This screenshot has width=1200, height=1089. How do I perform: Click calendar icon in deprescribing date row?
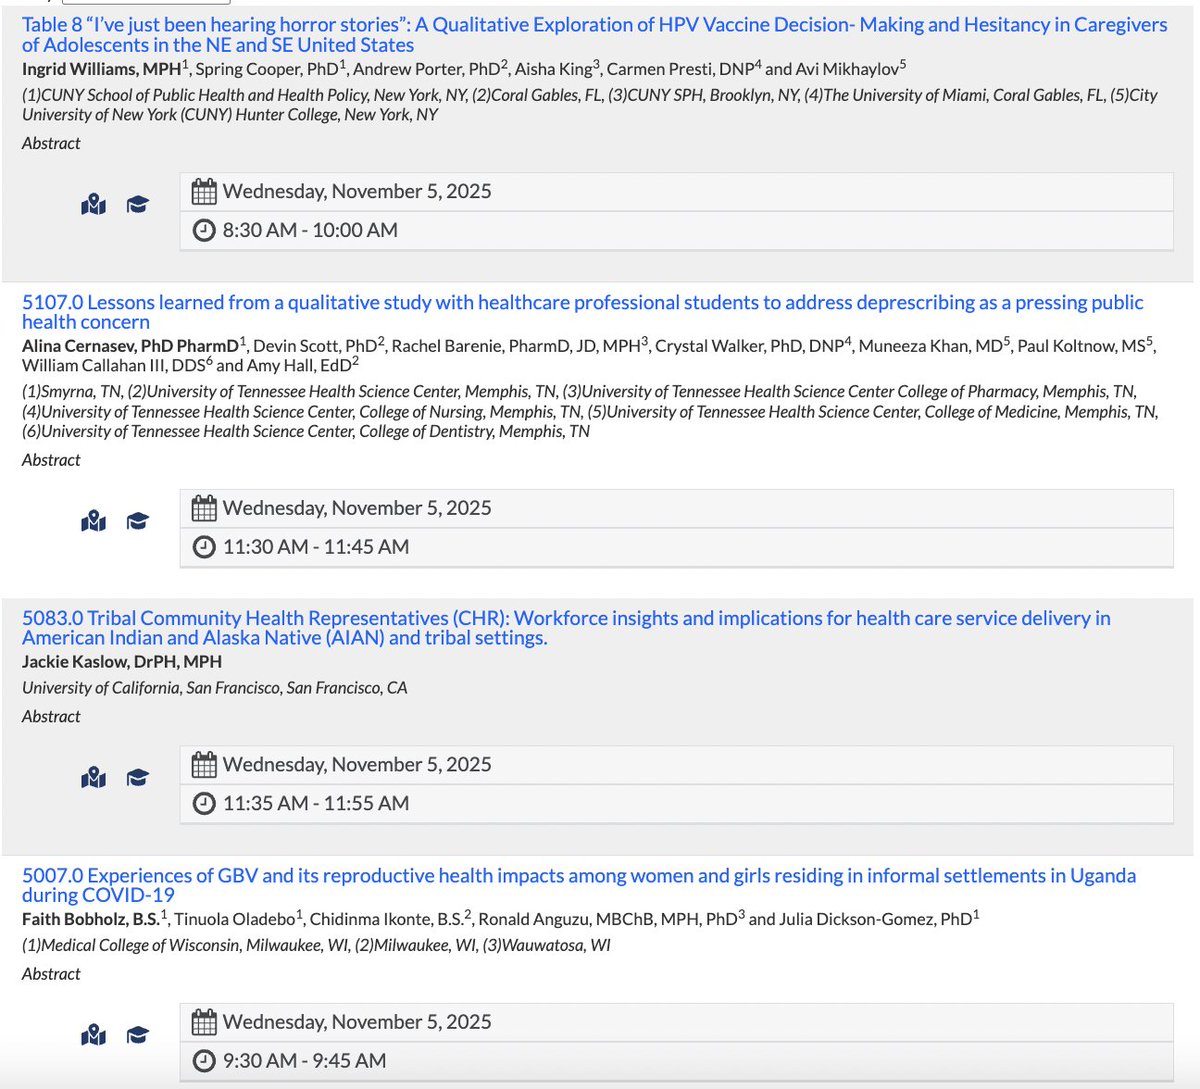pyautogui.click(x=204, y=508)
